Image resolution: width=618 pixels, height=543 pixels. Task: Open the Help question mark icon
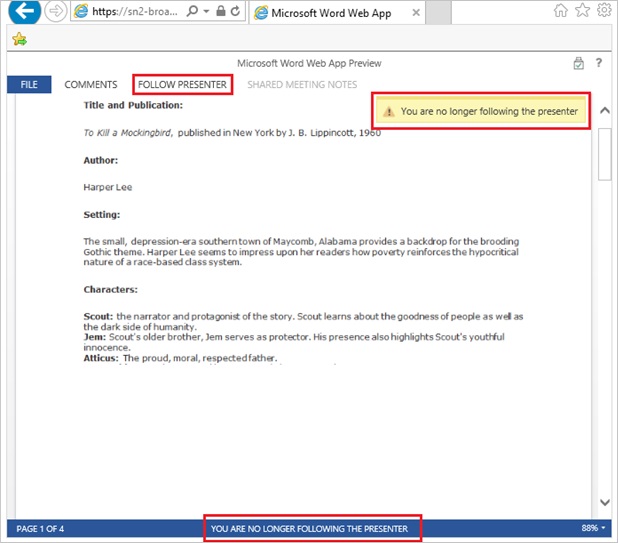tap(599, 64)
